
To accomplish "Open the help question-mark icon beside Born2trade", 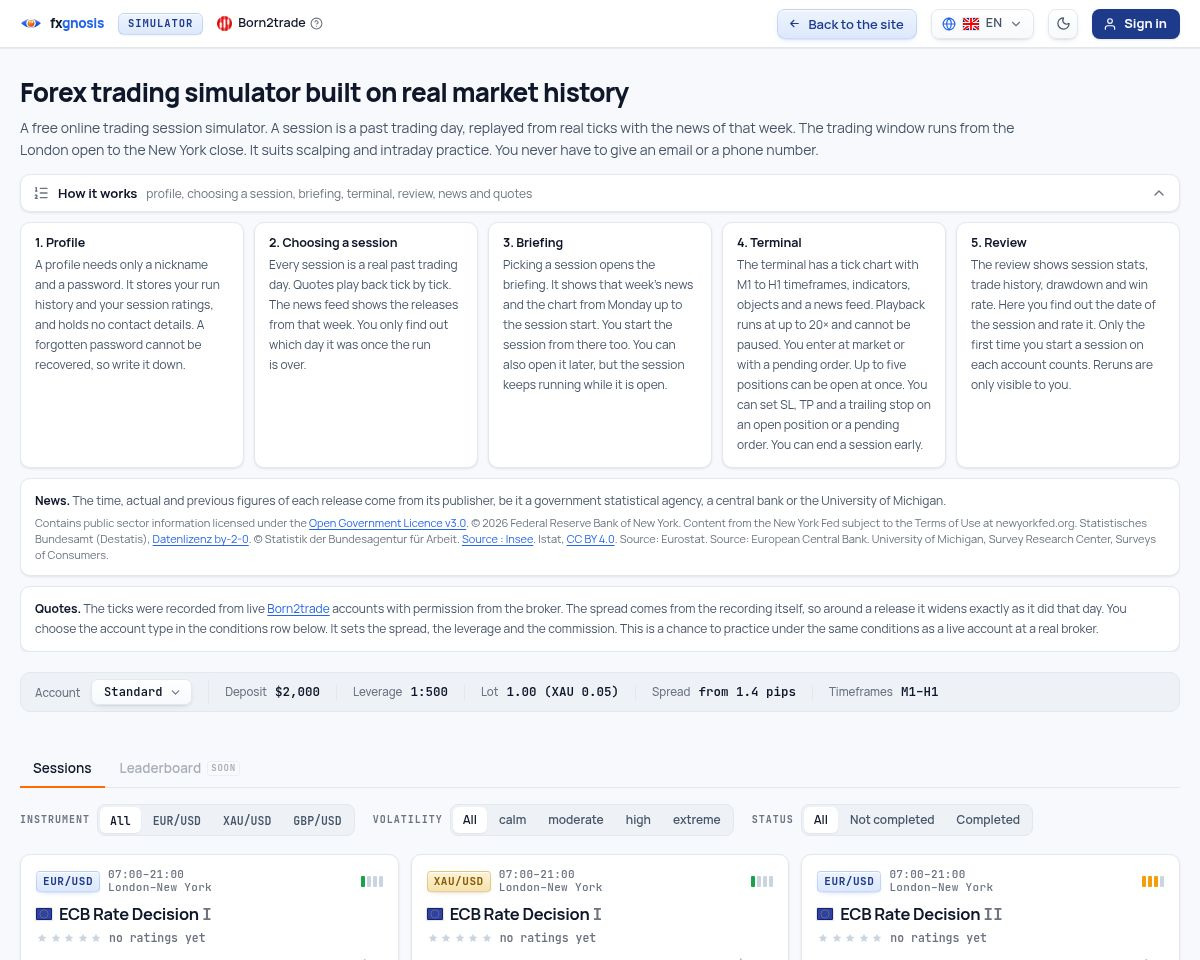I will coord(317,23).
